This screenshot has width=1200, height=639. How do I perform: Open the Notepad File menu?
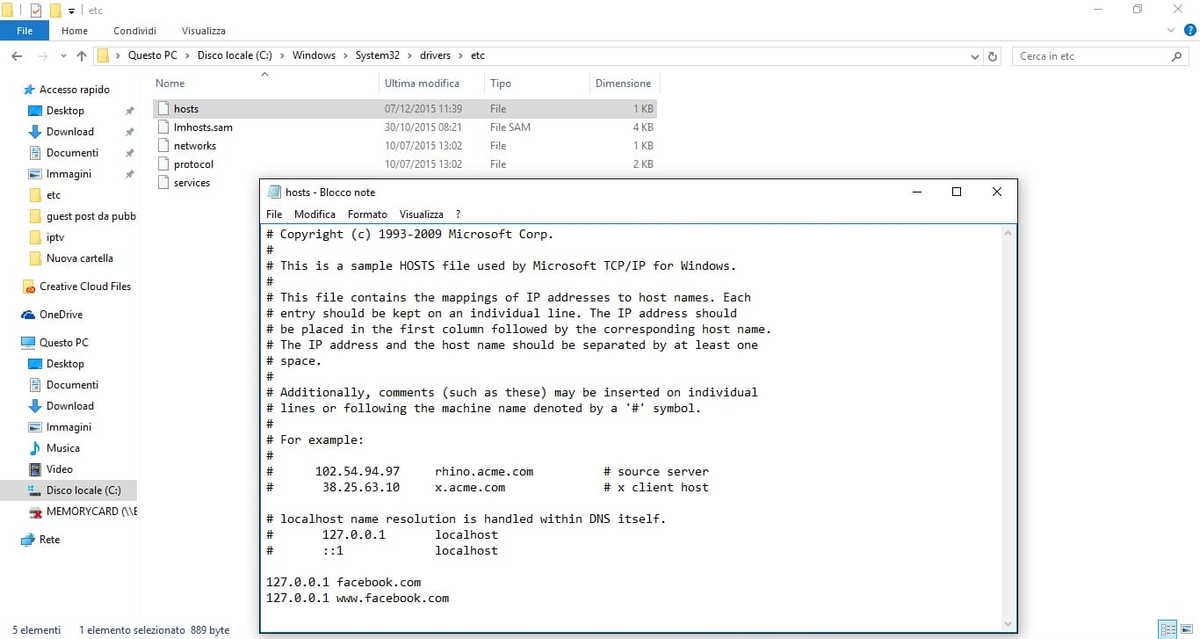pyautogui.click(x=274, y=214)
